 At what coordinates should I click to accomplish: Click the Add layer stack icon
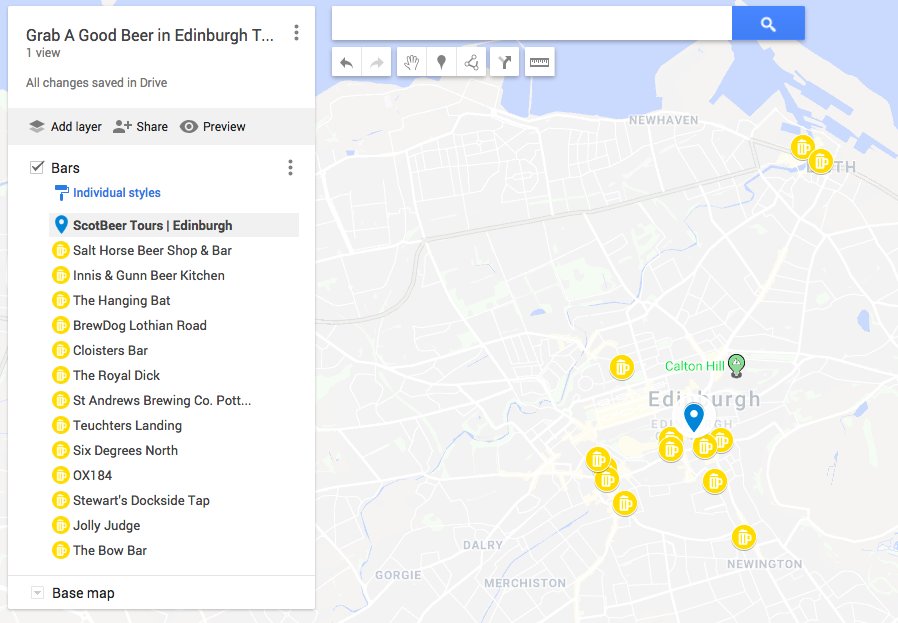(x=37, y=127)
